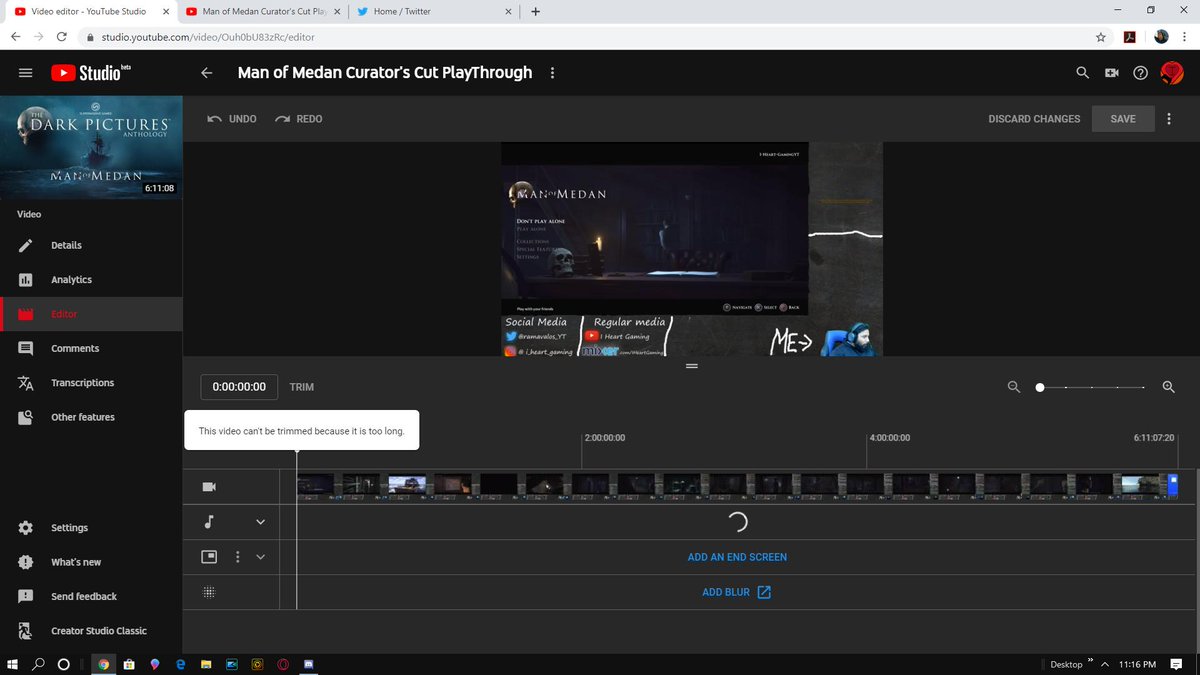This screenshot has width=1200, height=675.
Task: Go back using the arrow beside the video title
Action: coord(207,73)
